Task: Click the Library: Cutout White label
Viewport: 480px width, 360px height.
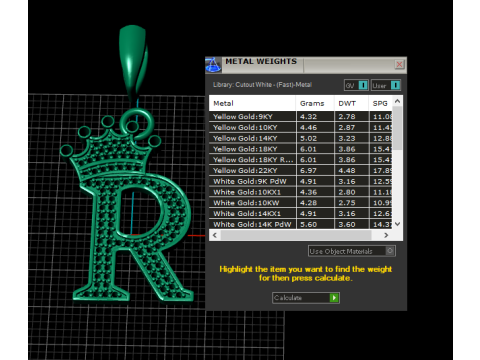Action: (262, 85)
